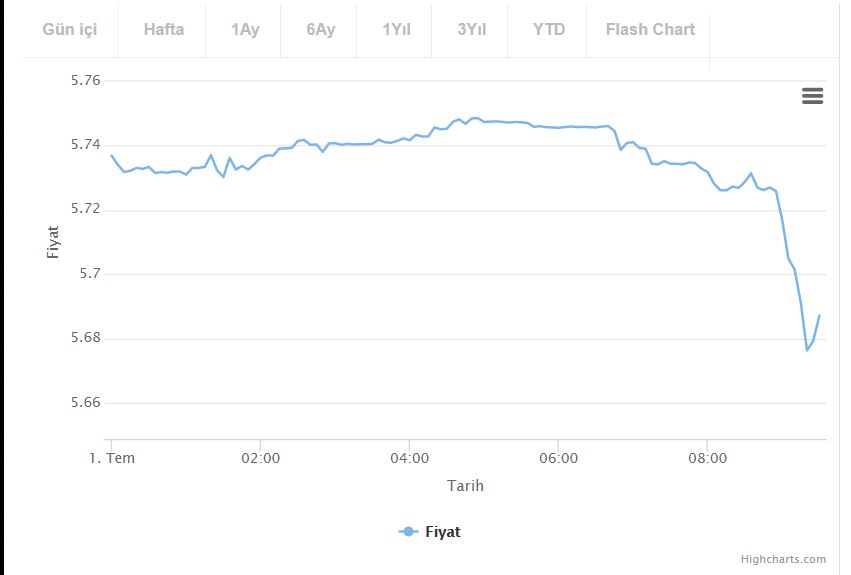Switch to the Gün içi tab

[70, 29]
